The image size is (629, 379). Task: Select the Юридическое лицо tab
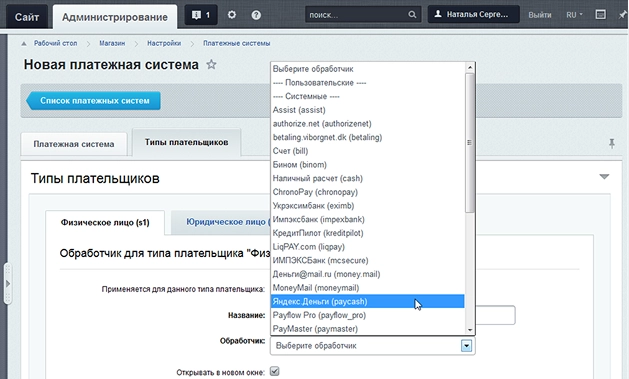(221, 222)
